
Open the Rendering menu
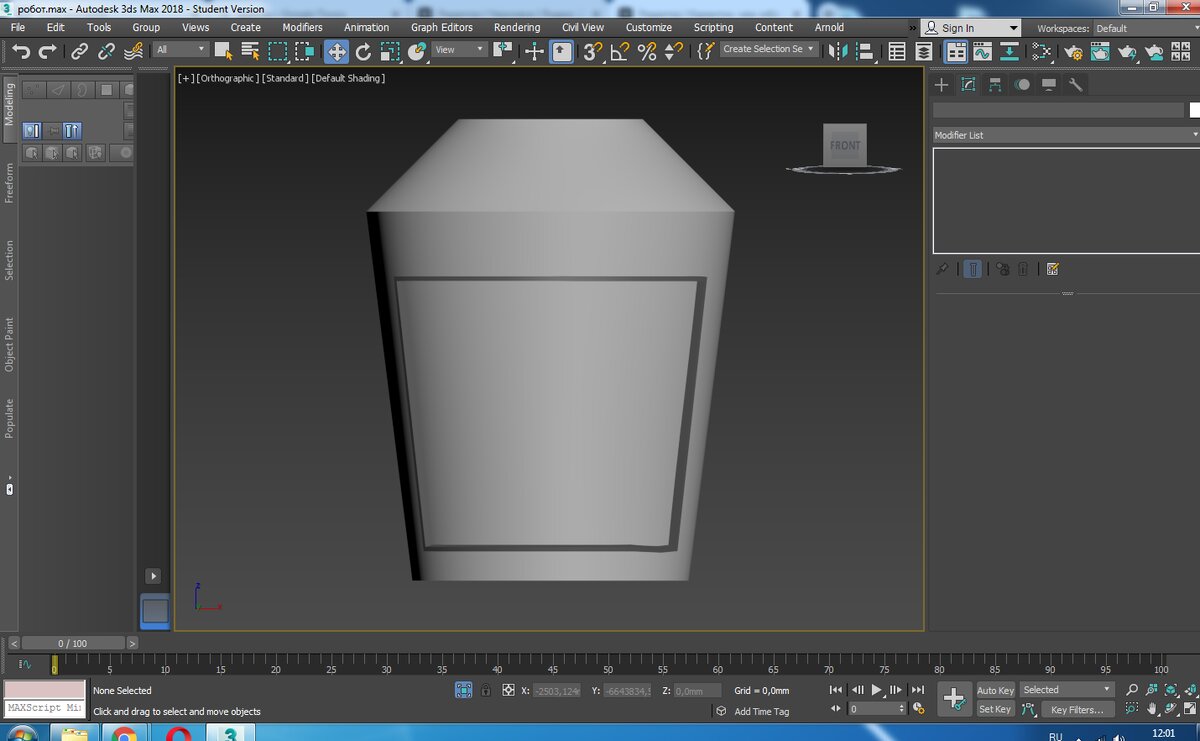[516, 27]
